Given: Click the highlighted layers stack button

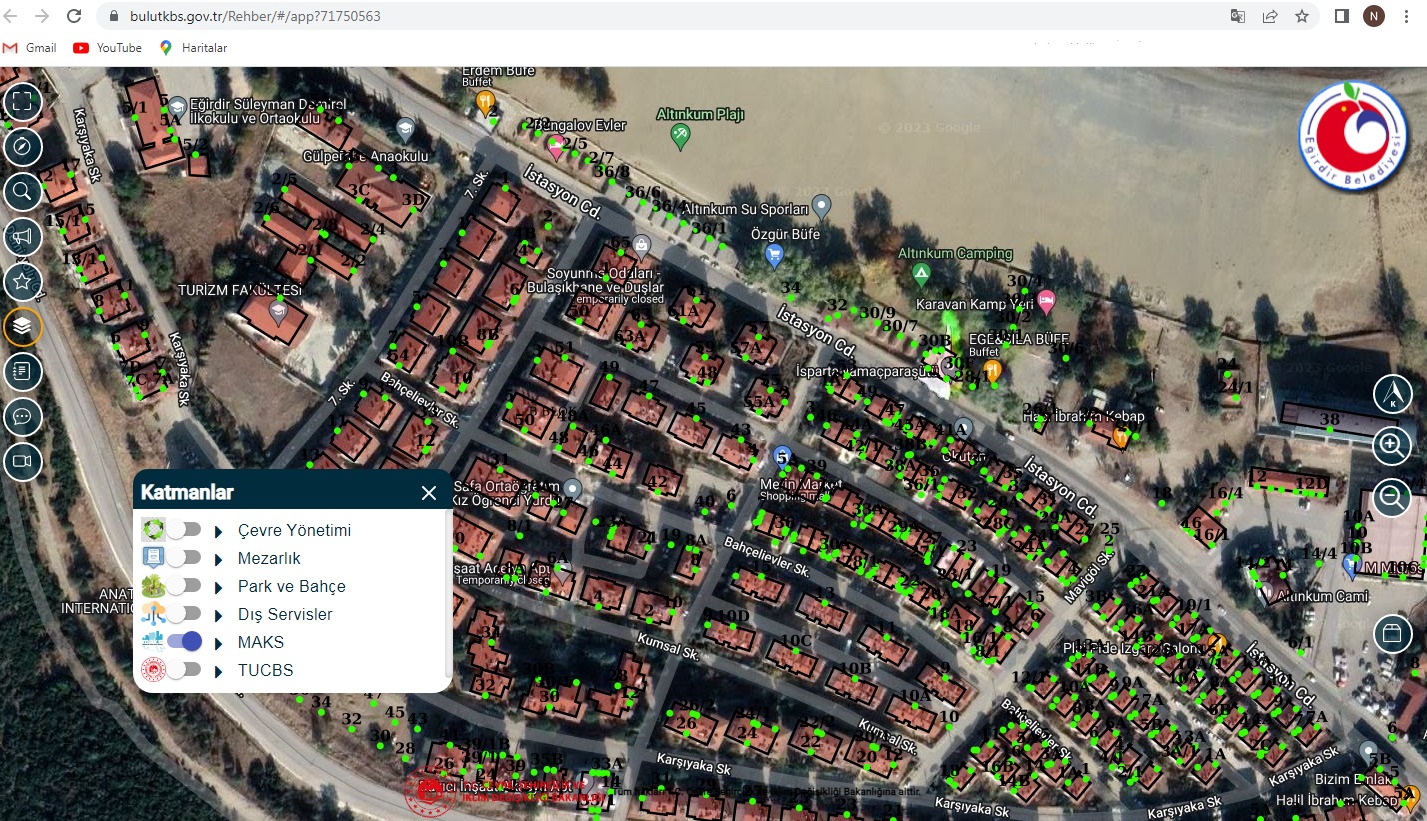Looking at the screenshot, I should pos(23,327).
